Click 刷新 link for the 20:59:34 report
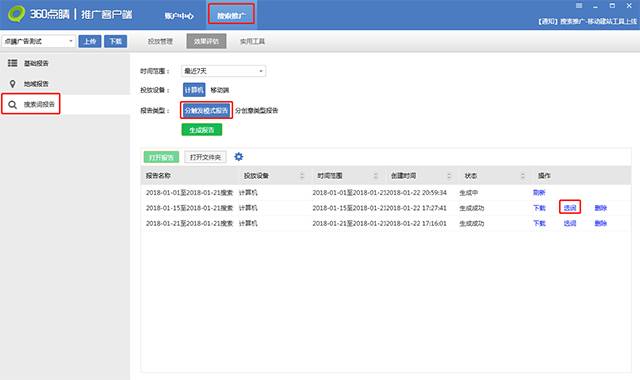Viewport: 640px width, 380px height. pyautogui.click(x=539, y=193)
